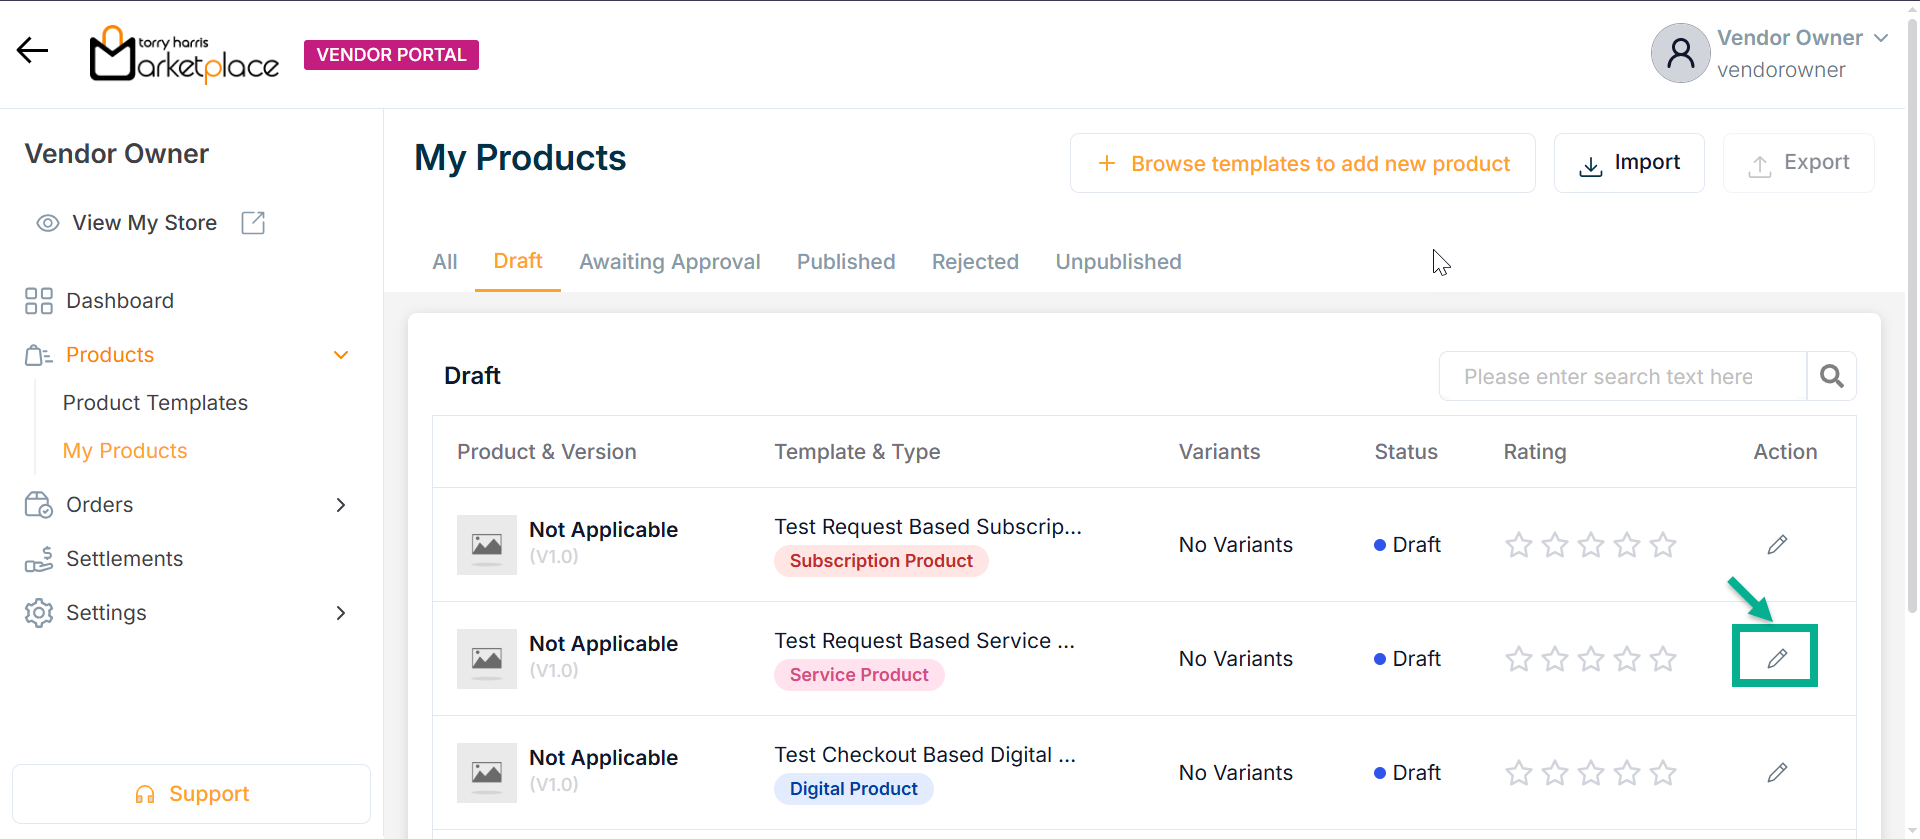Open external store link icon beside View My Store
Viewport: 1920px width, 839px height.
253,223
